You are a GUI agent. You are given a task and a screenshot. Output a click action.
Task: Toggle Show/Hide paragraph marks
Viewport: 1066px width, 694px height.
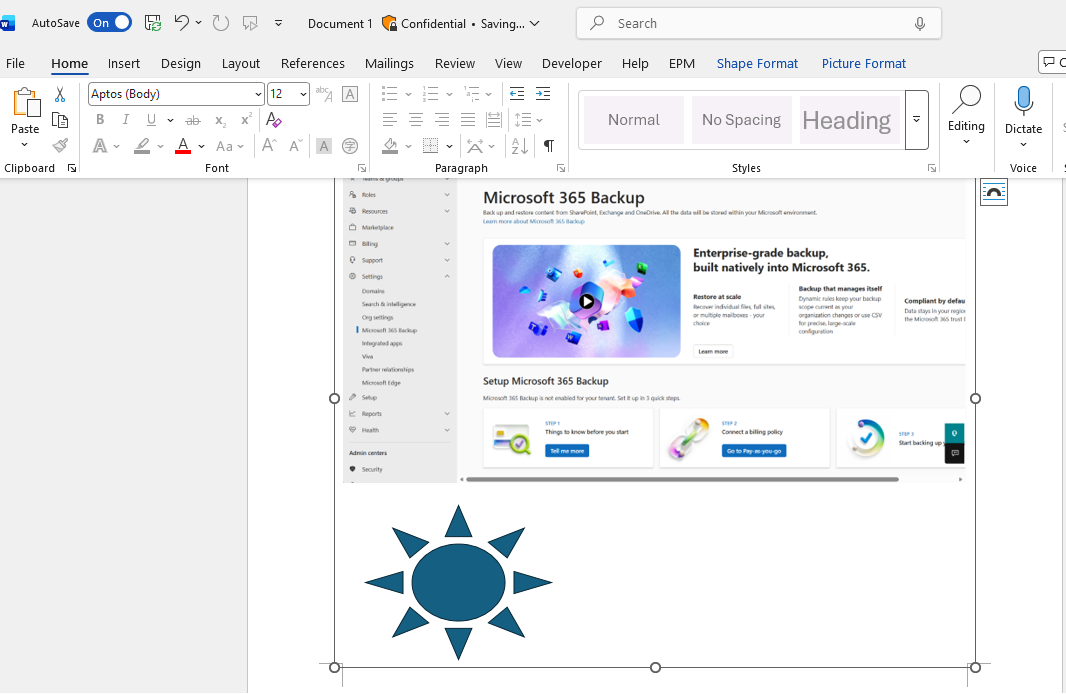click(549, 145)
